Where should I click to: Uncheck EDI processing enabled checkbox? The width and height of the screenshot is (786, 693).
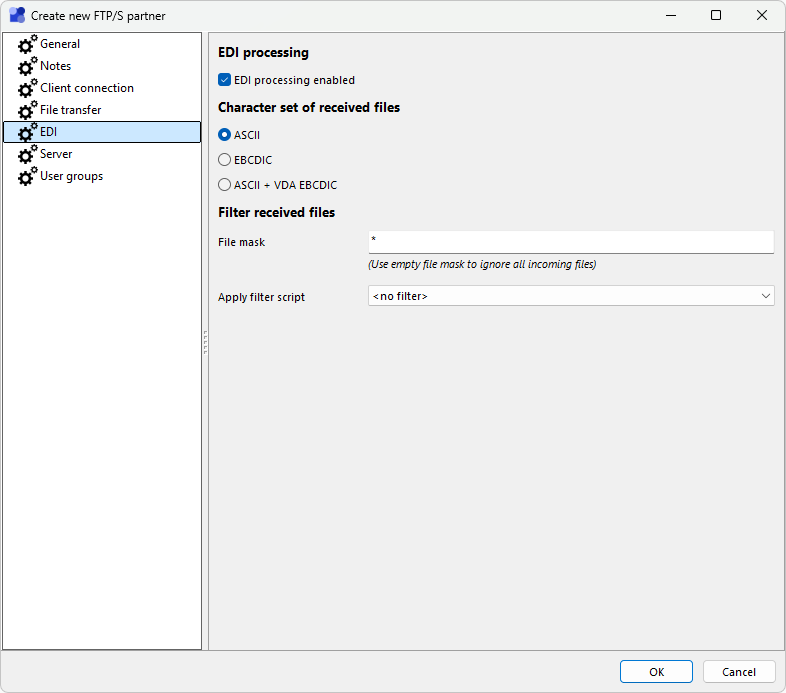click(224, 80)
